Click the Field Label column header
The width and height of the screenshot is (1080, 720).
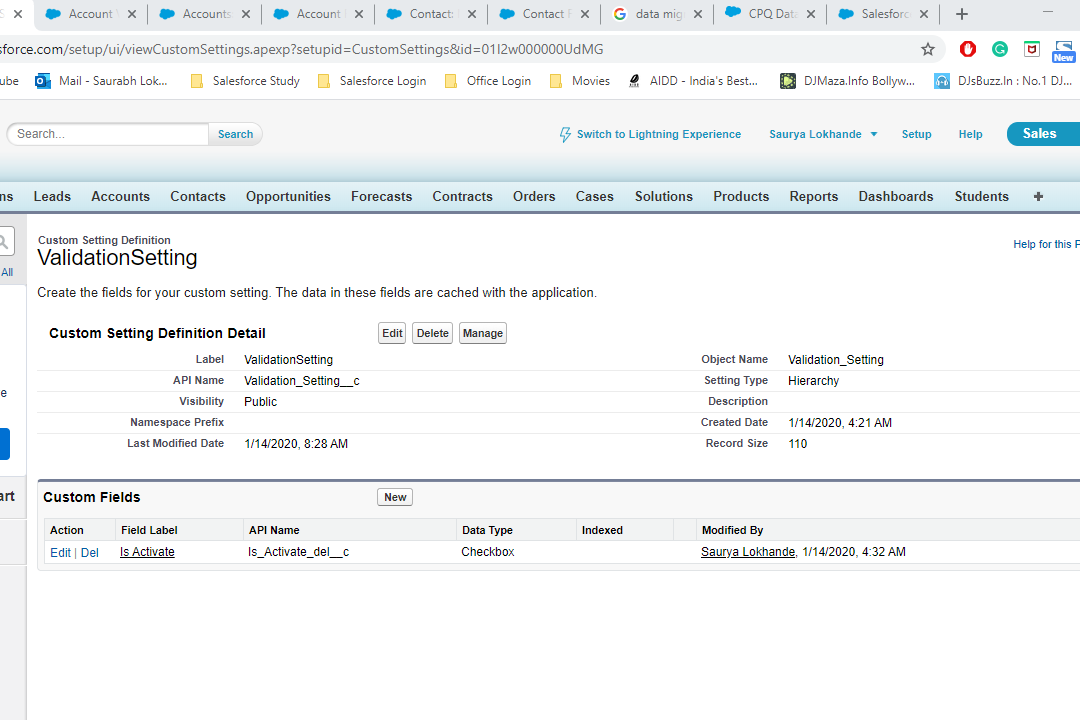[149, 530]
